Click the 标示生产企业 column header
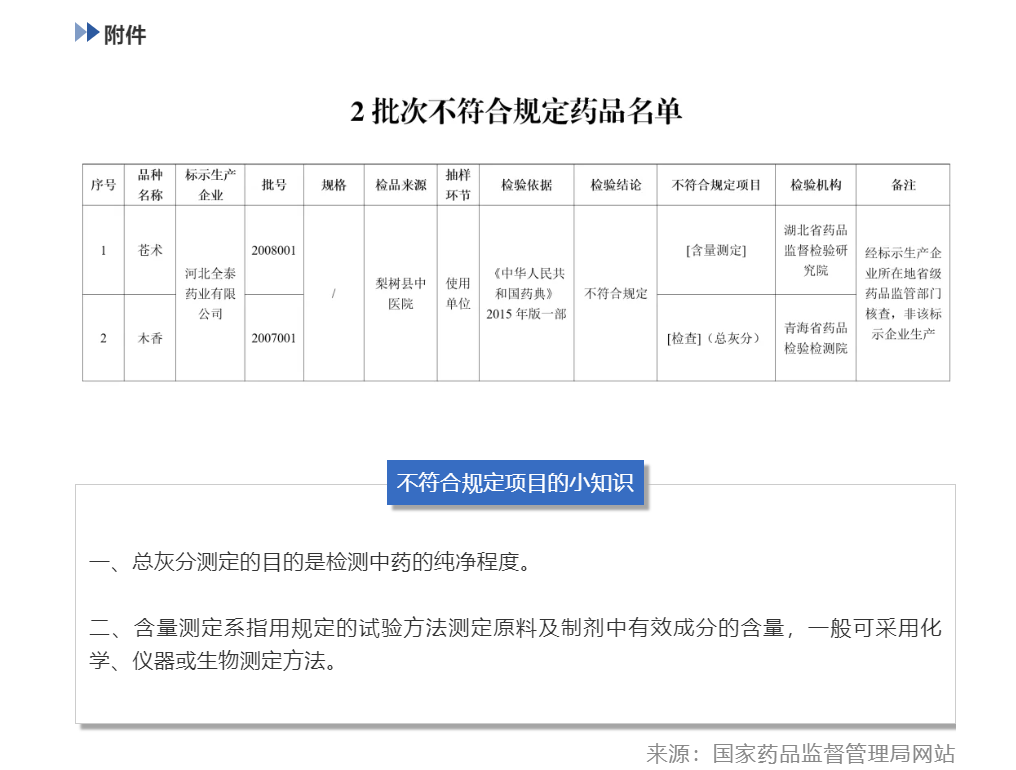 coord(210,185)
